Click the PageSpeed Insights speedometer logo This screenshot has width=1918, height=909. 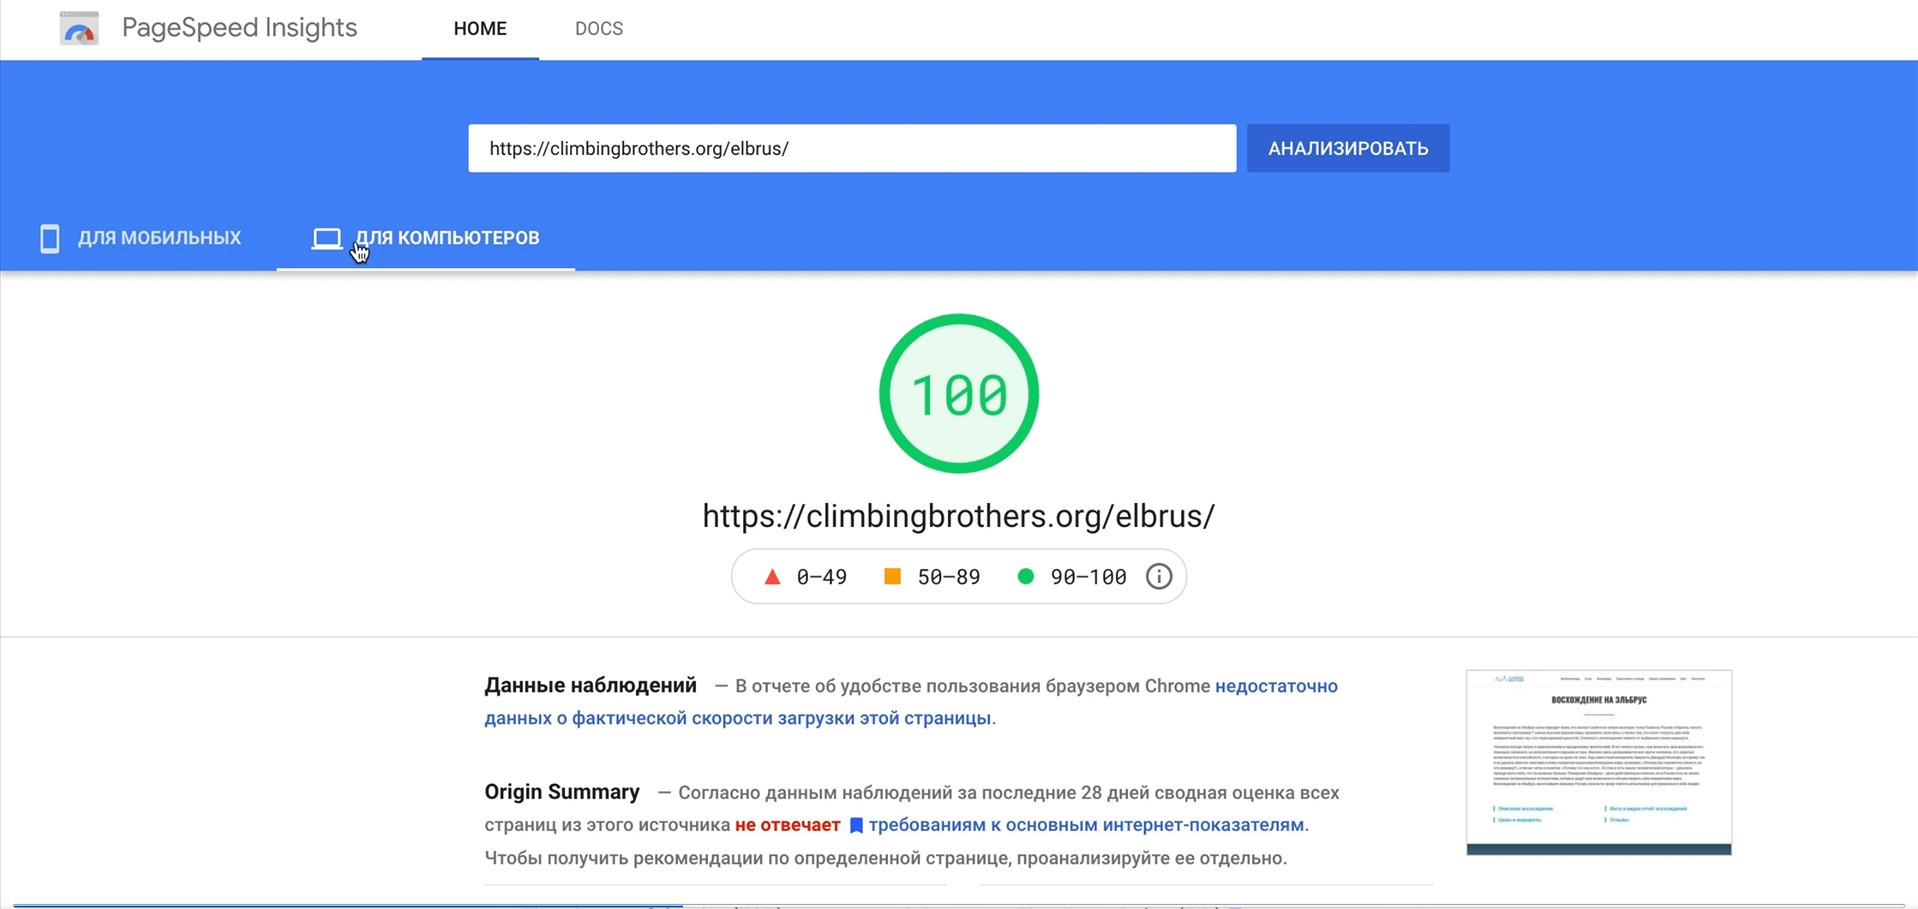click(x=79, y=28)
